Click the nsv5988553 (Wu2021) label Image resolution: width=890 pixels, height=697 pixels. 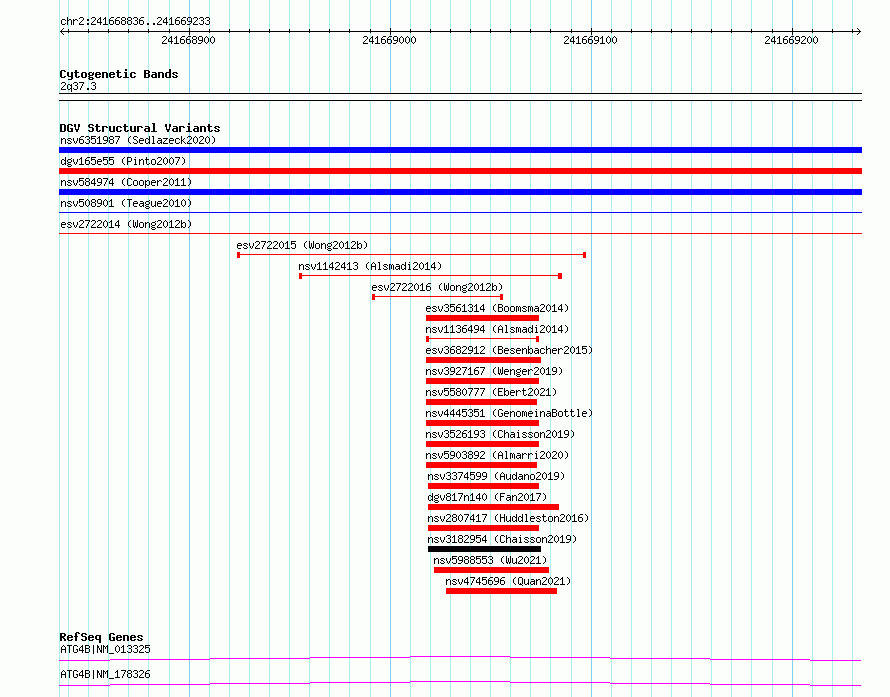coord(490,560)
